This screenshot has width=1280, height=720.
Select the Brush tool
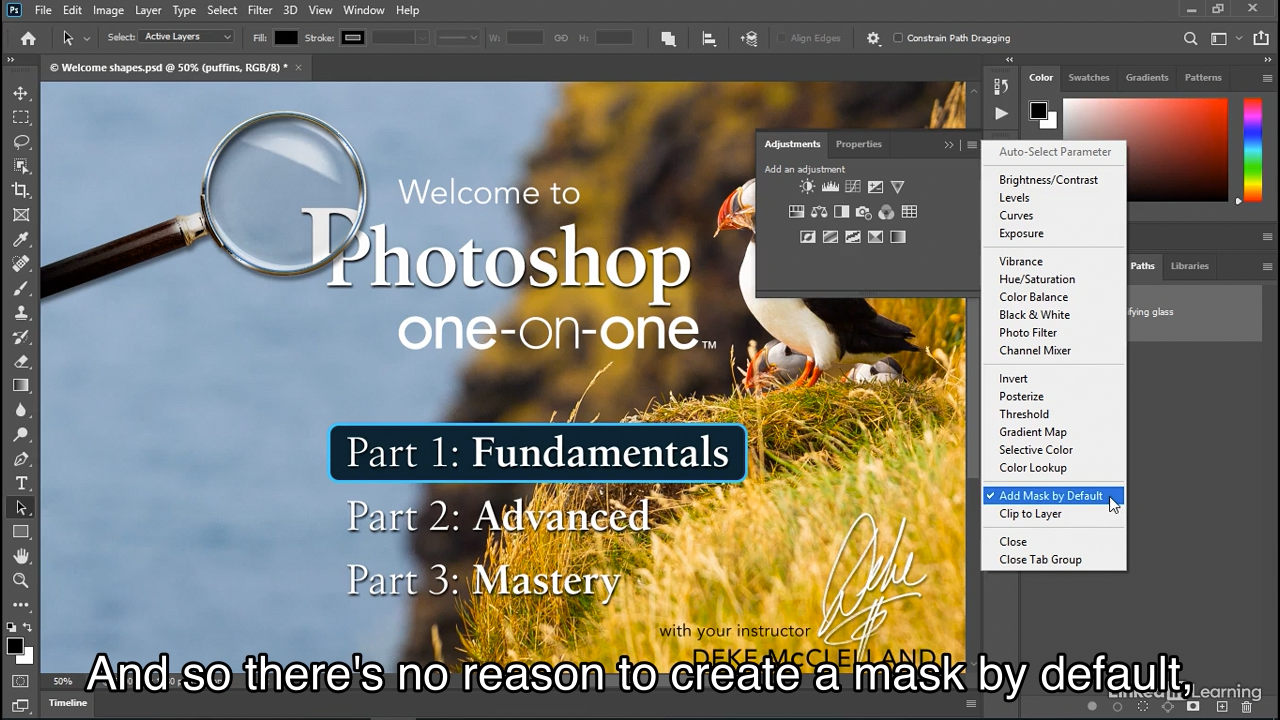(x=21, y=288)
